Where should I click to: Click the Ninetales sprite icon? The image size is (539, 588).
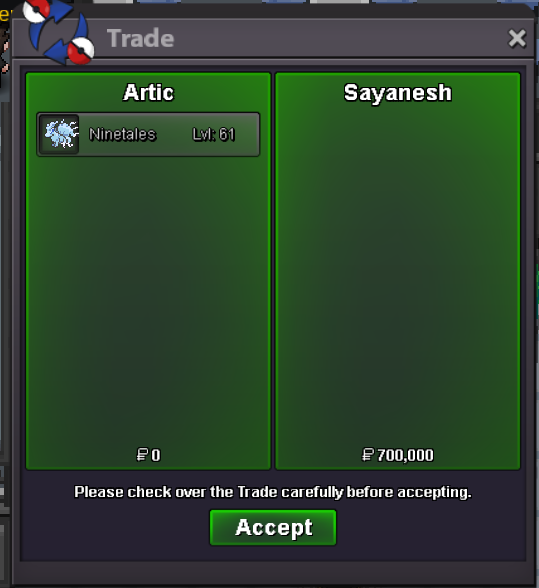pyautogui.click(x=60, y=134)
